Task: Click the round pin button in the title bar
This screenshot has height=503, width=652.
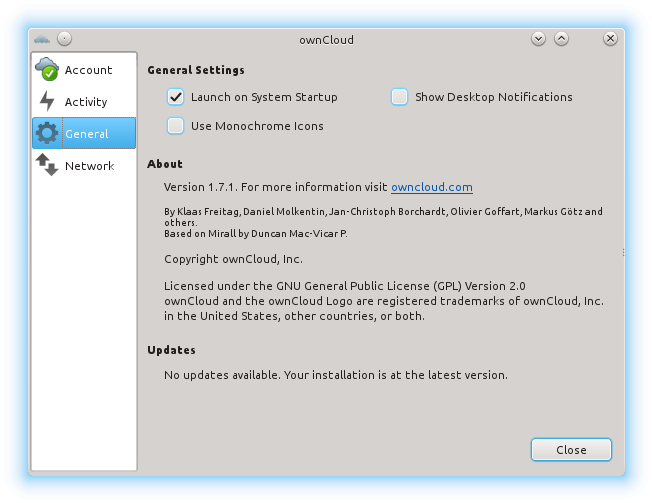Action: coord(64,39)
